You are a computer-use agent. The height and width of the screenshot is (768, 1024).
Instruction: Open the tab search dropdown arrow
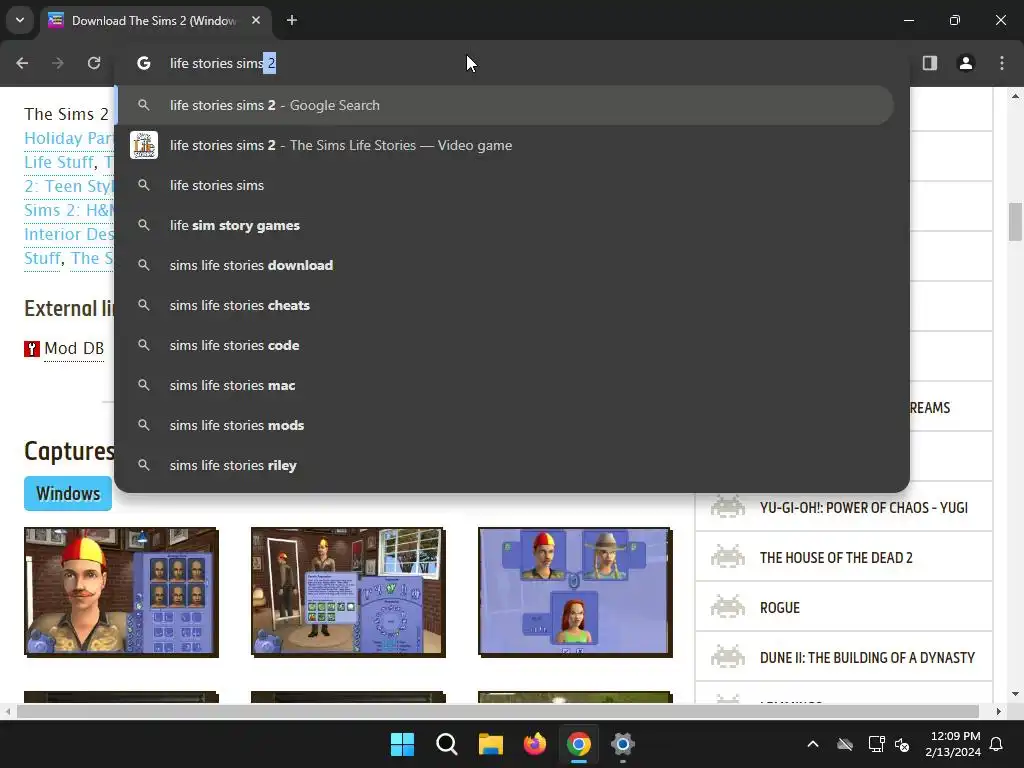[x=20, y=20]
